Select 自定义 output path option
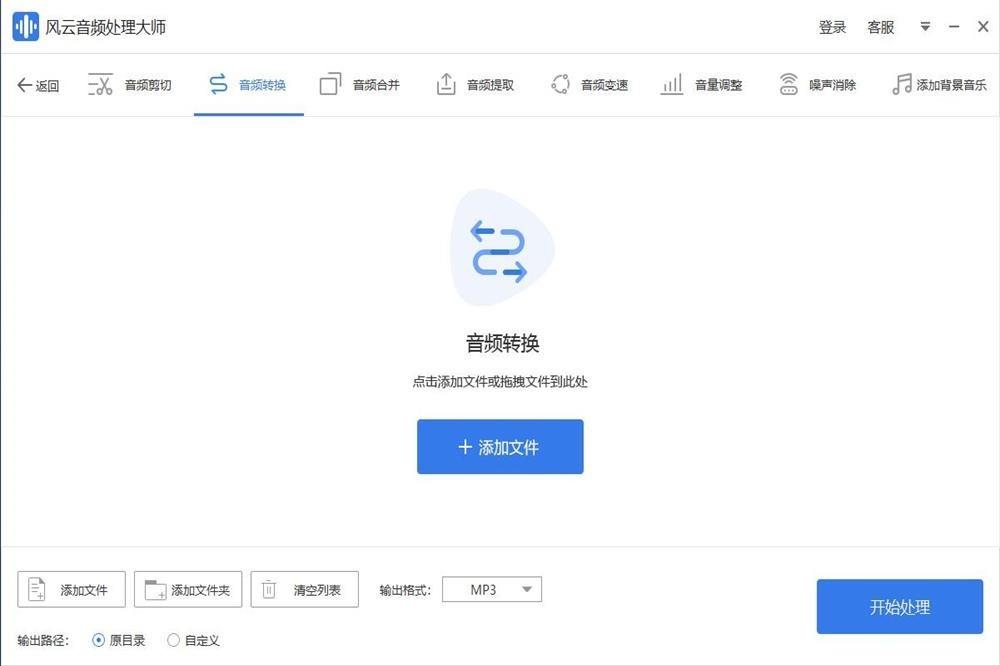 193,640
